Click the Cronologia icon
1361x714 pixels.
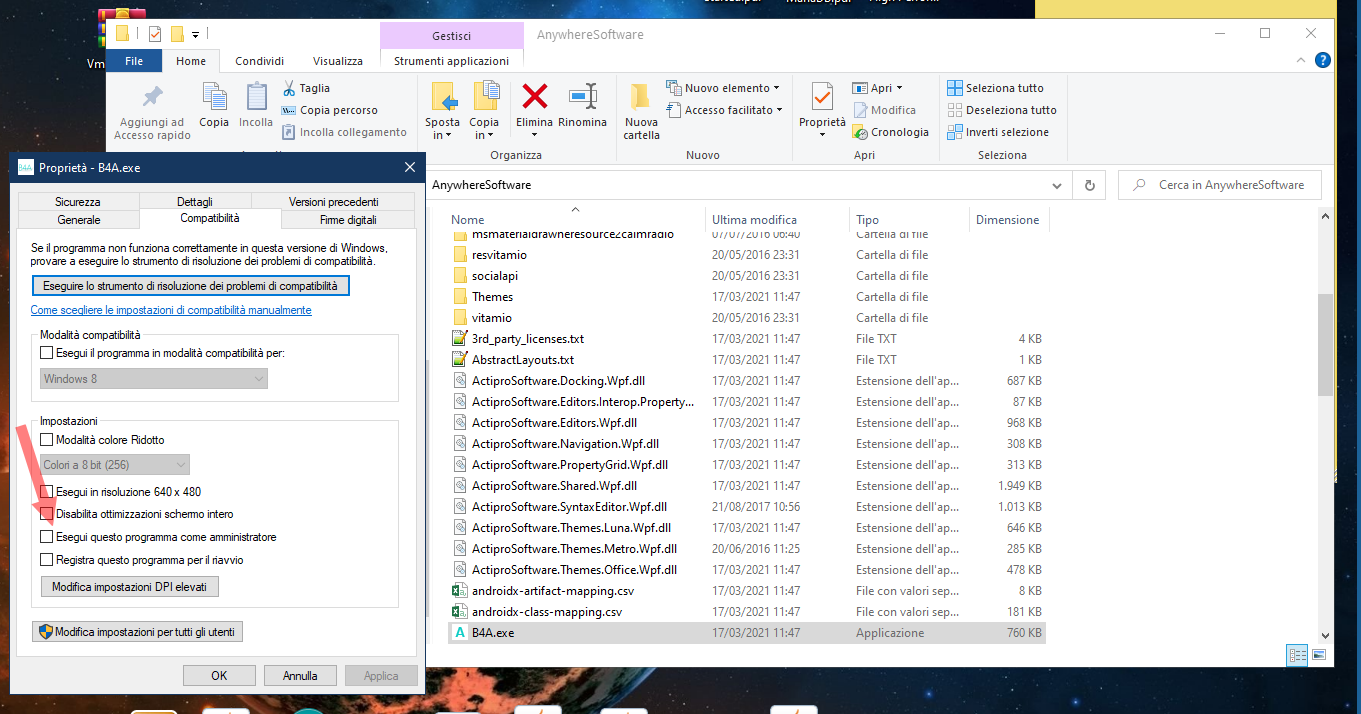(861, 132)
